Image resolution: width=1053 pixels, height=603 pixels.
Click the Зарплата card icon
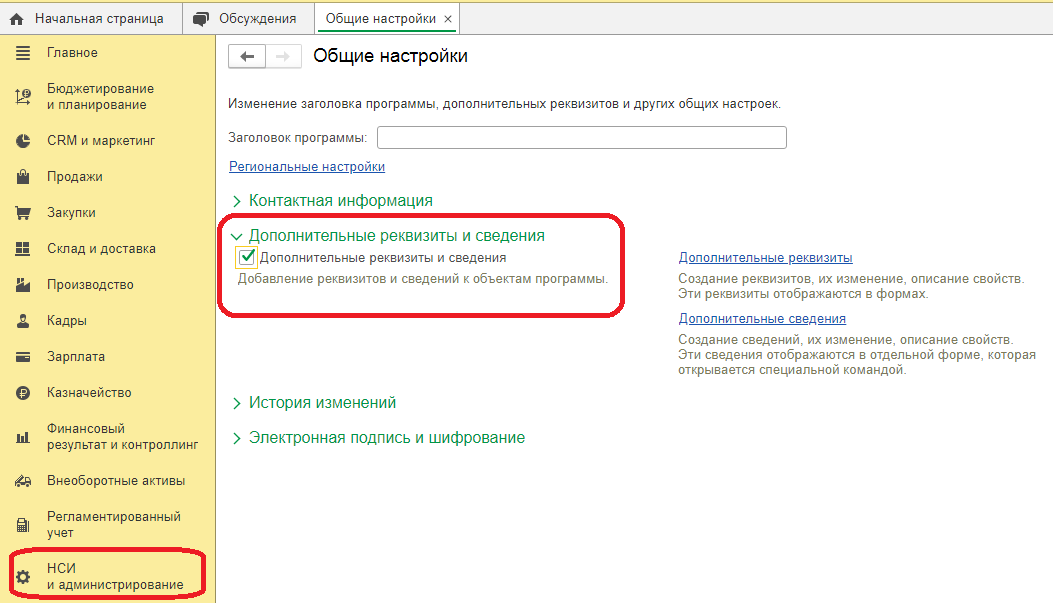point(23,357)
